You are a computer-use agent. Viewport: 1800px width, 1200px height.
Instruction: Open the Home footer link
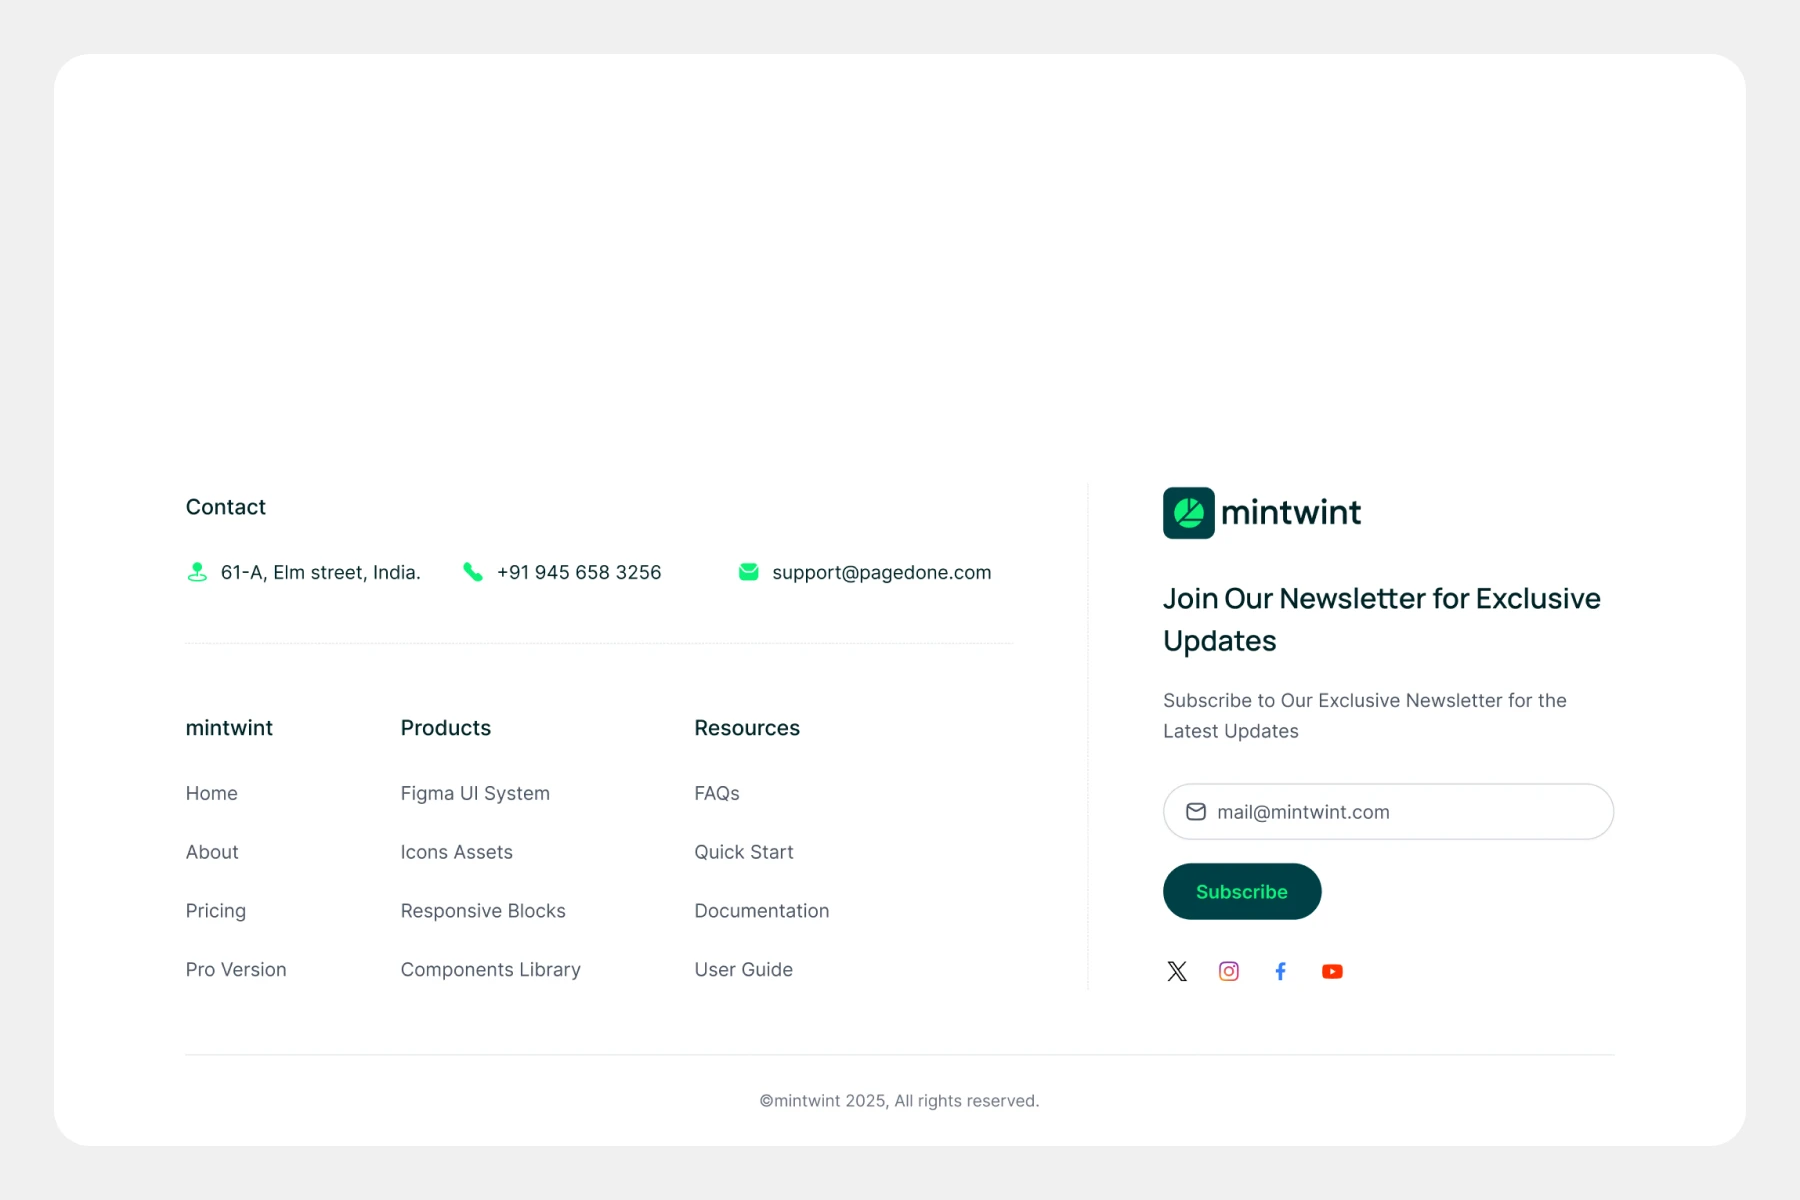(211, 793)
